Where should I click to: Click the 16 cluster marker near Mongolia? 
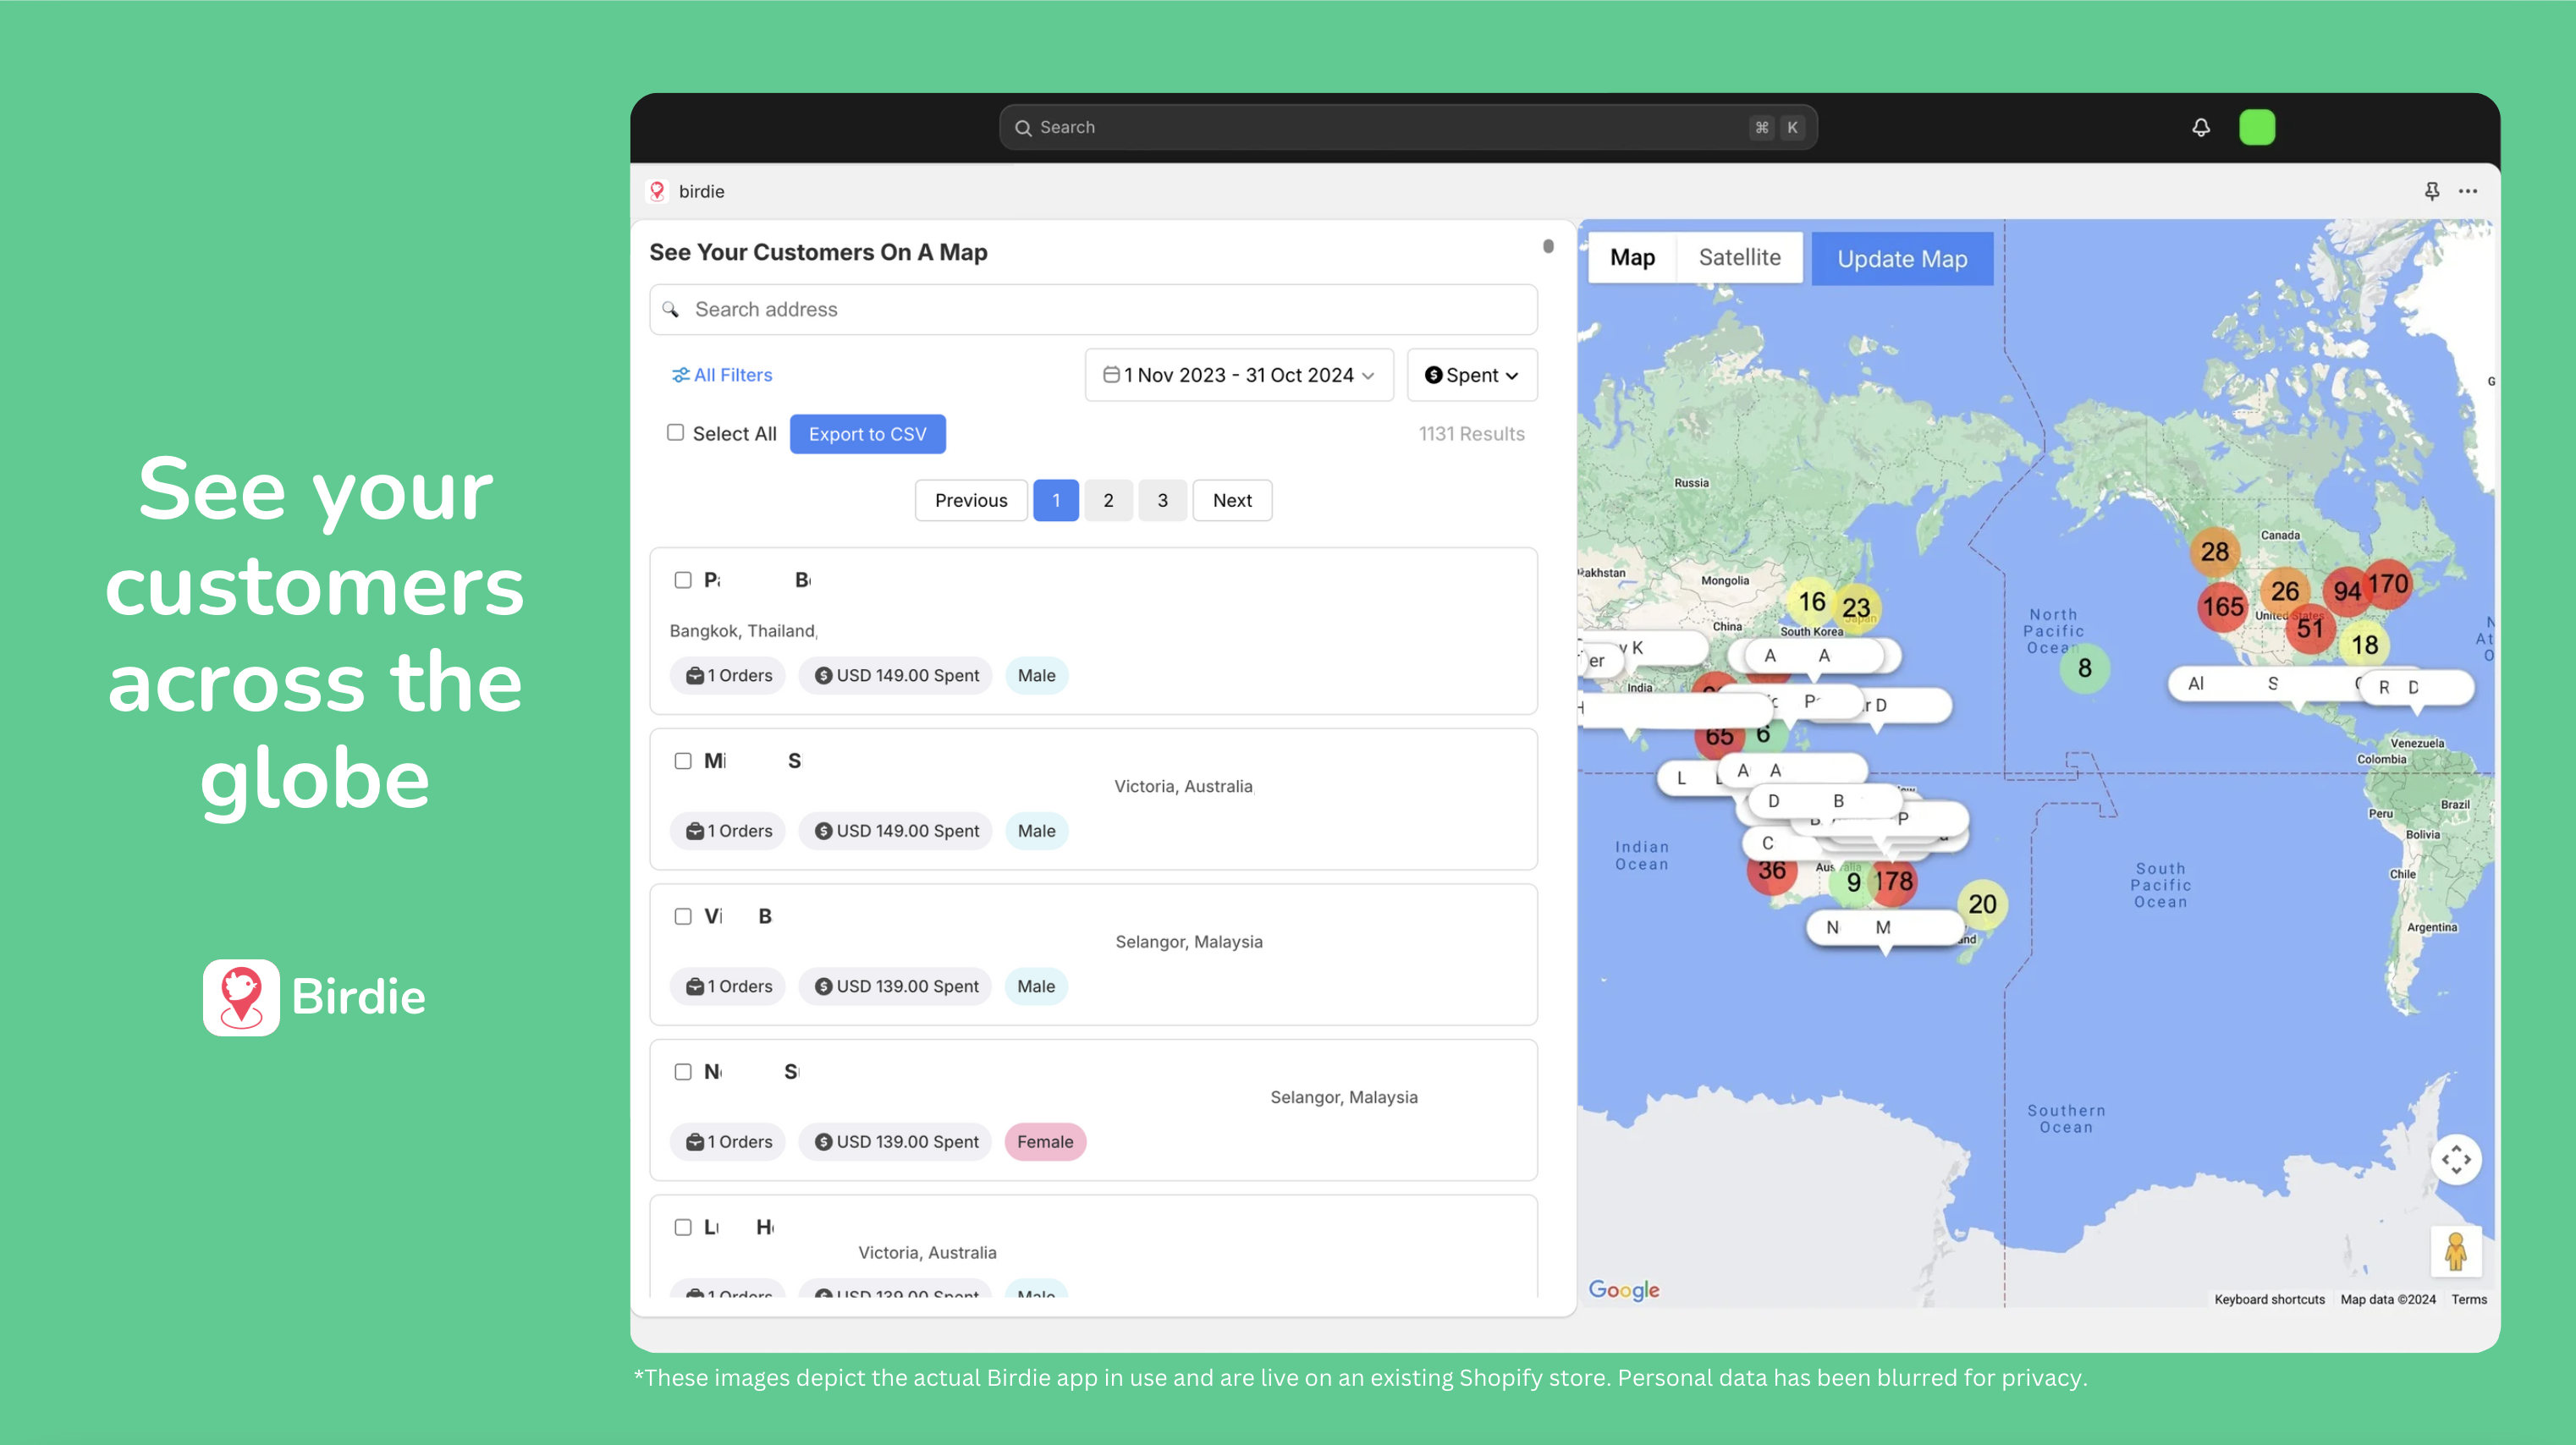(1812, 602)
